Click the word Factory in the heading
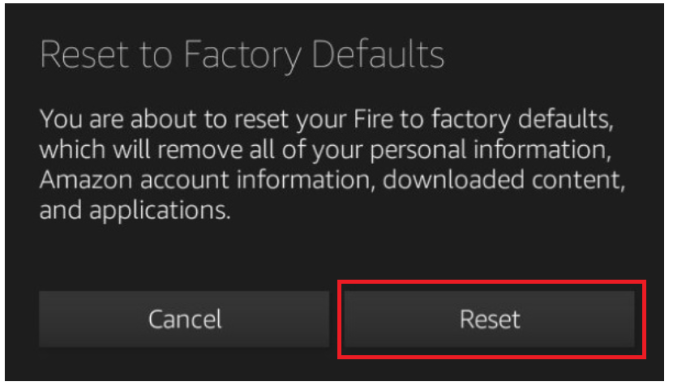The height and width of the screenshot is (390, 690). [x=242, y=56]
